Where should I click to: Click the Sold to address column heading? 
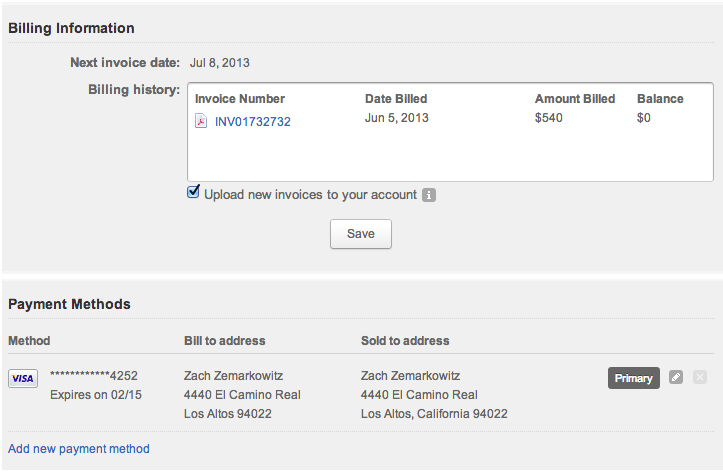[405, 341]
